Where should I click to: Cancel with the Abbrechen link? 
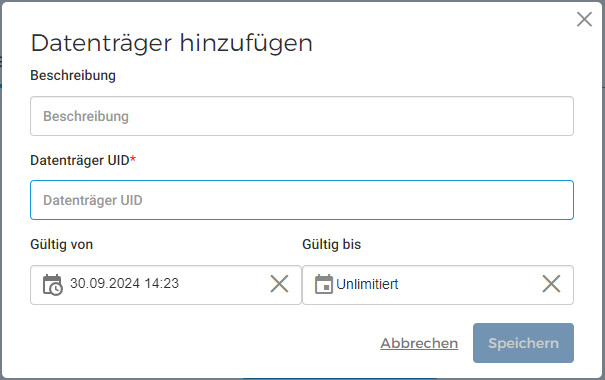click(419, 343)
